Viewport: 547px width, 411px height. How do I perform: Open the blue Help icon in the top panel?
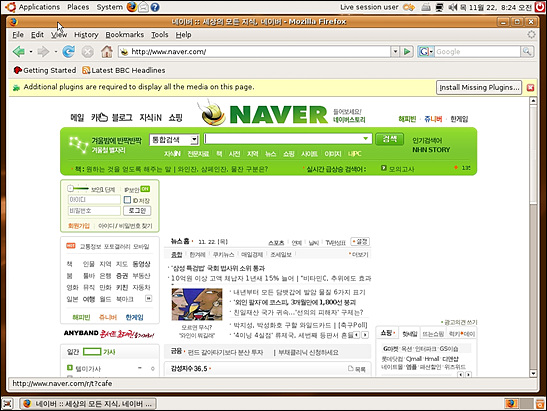point(155,7)
